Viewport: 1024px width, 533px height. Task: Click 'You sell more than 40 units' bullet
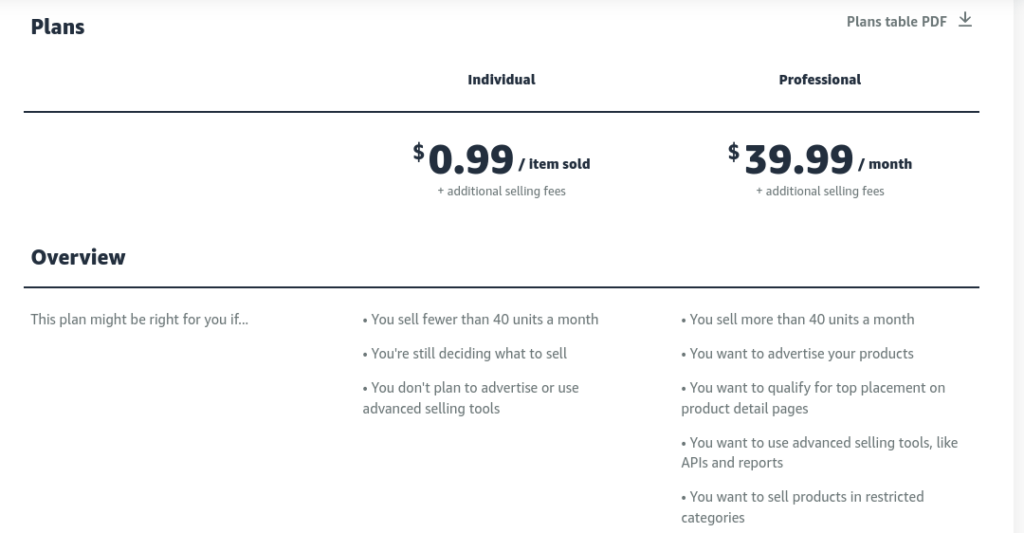(798, 319)
